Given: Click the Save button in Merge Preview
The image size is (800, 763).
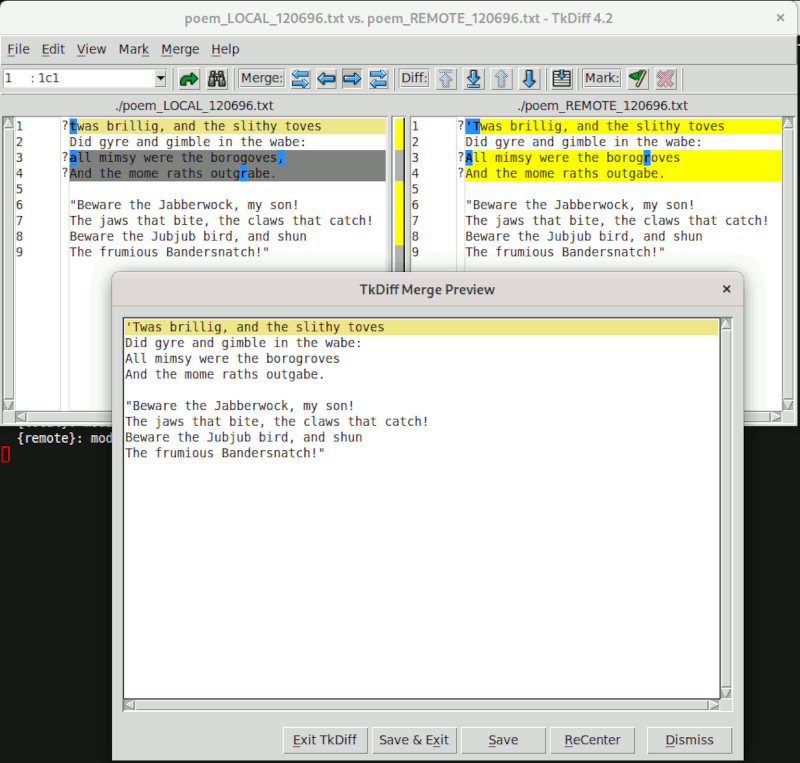Looking at the screenshot, I should (x=503, y=740).
